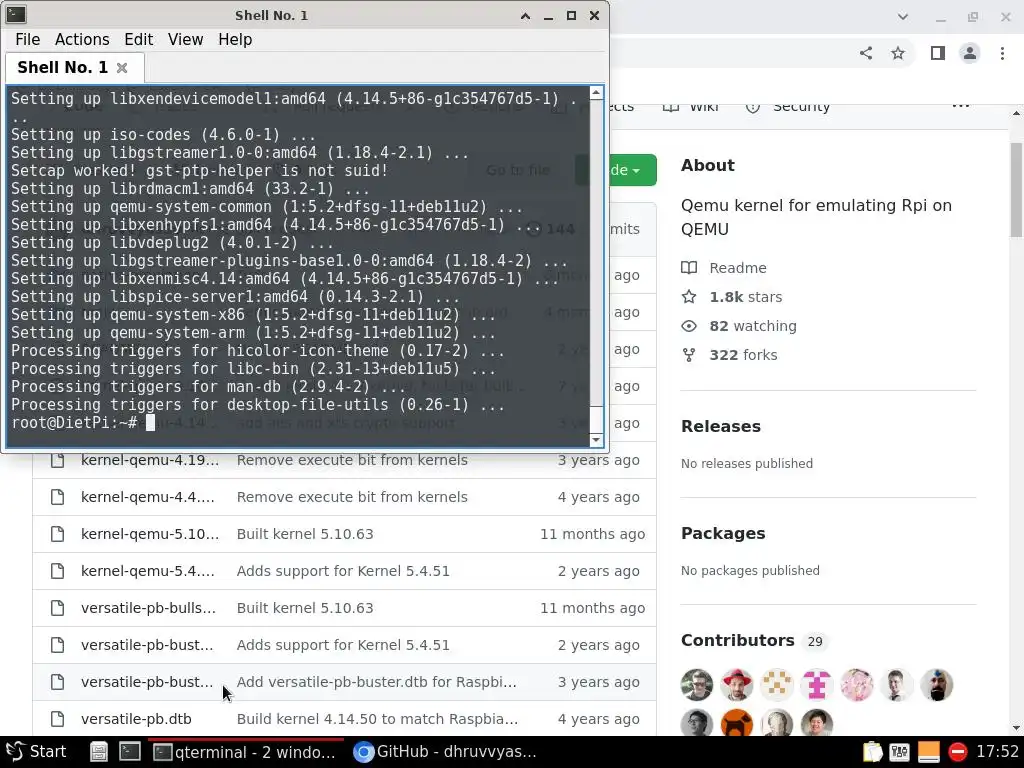Click the terminal window icon in title bar

coord(16,14)
